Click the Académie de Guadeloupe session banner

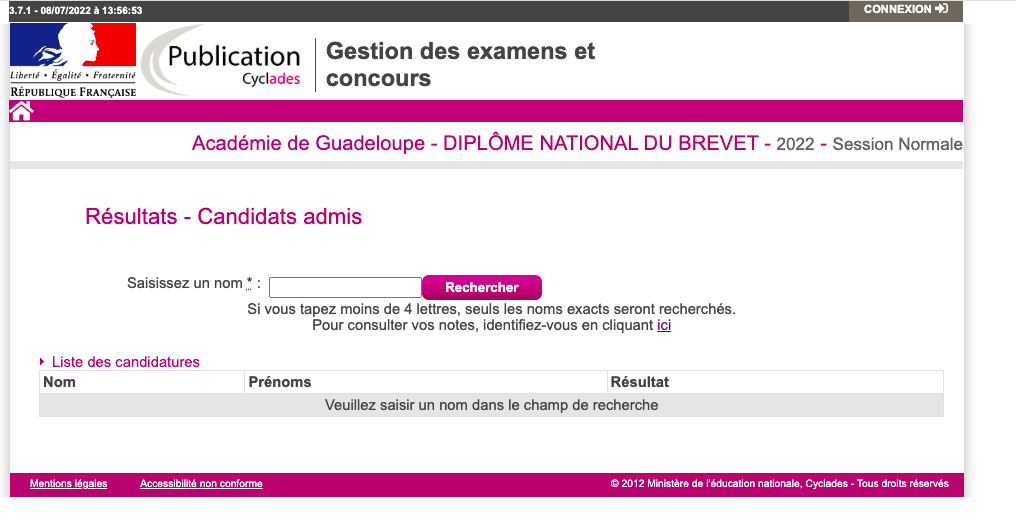tap(576, 144)
